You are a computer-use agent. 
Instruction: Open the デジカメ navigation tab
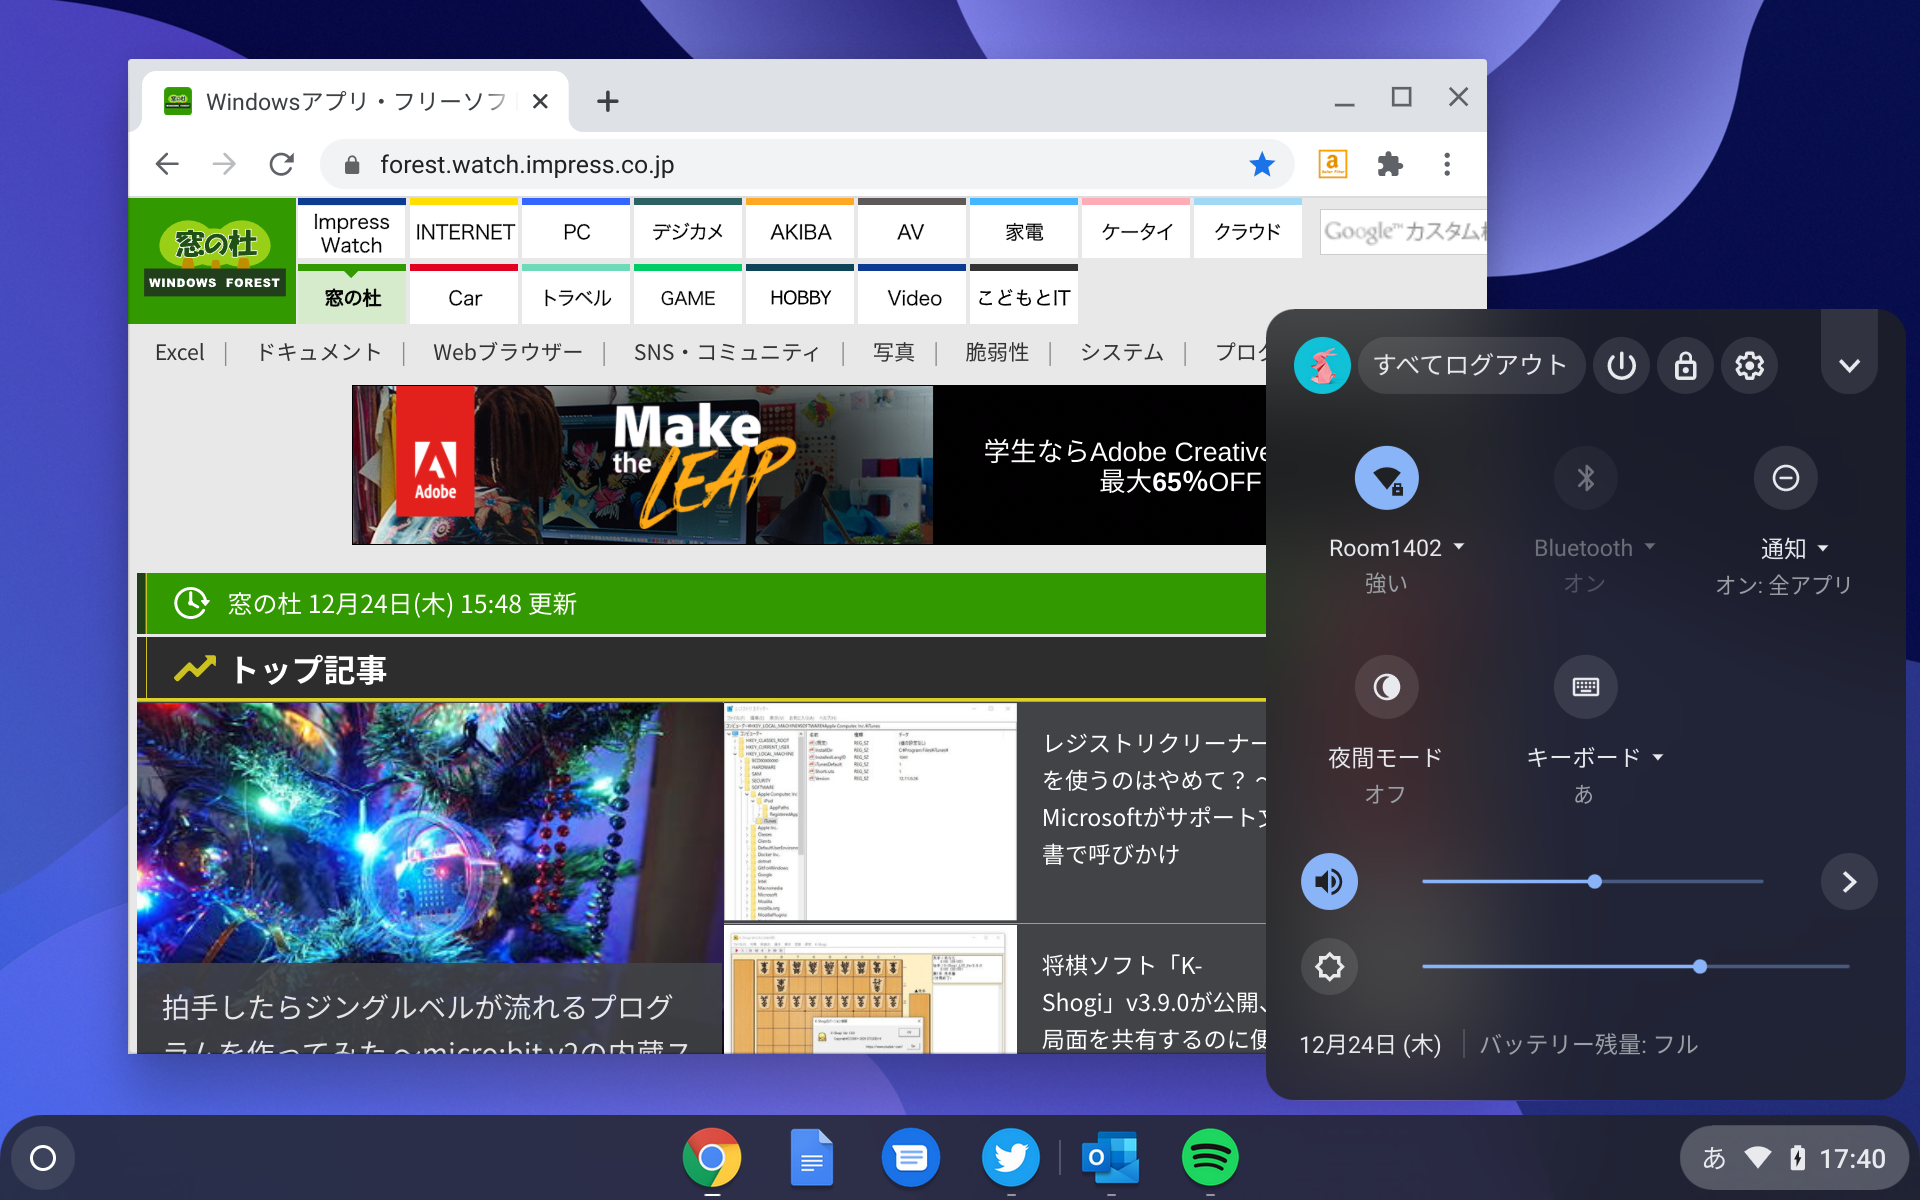pyautogui.click(x=687, y=231)
